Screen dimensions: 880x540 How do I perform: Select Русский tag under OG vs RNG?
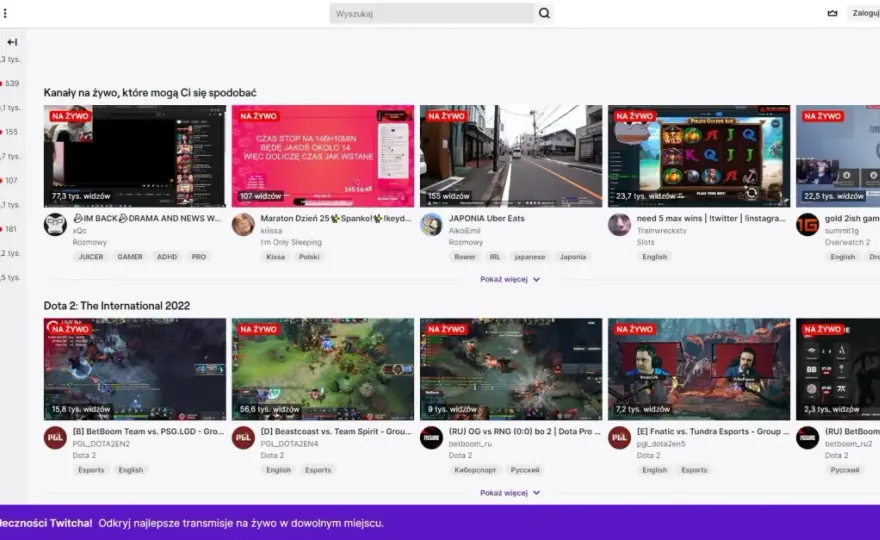click(x=525, y=470)
